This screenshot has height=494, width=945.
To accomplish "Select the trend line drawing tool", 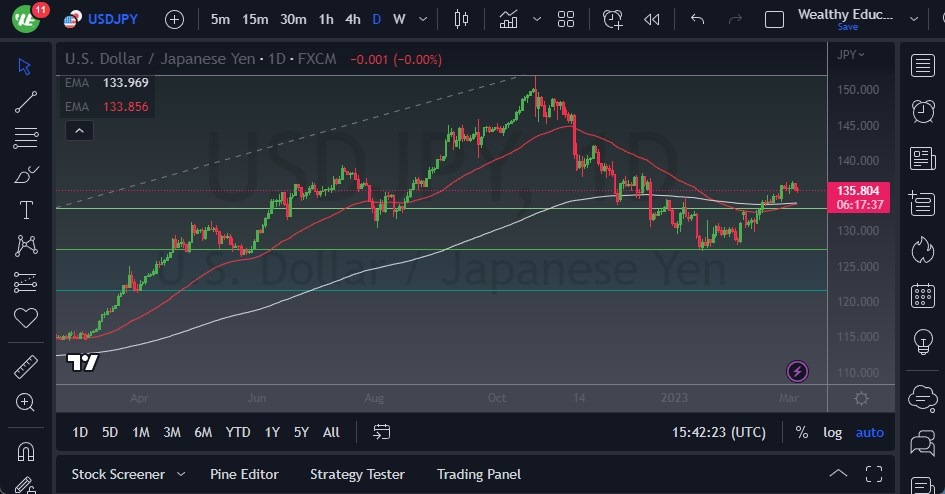I will (x=26, y=101).
